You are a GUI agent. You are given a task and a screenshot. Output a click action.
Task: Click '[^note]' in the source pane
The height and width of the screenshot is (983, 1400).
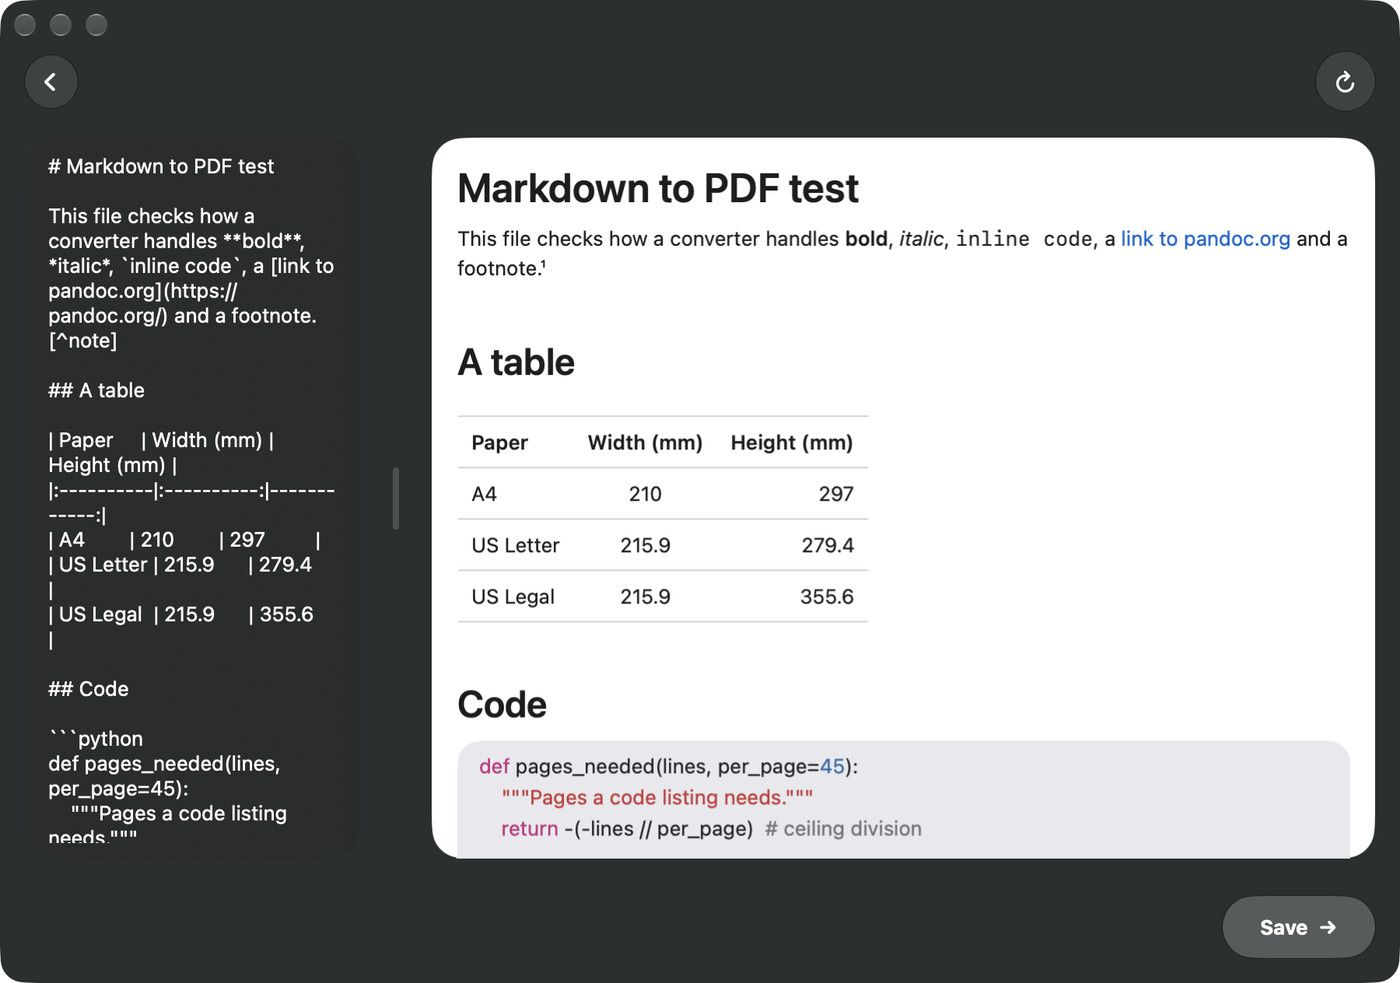(x=83, y=341)
